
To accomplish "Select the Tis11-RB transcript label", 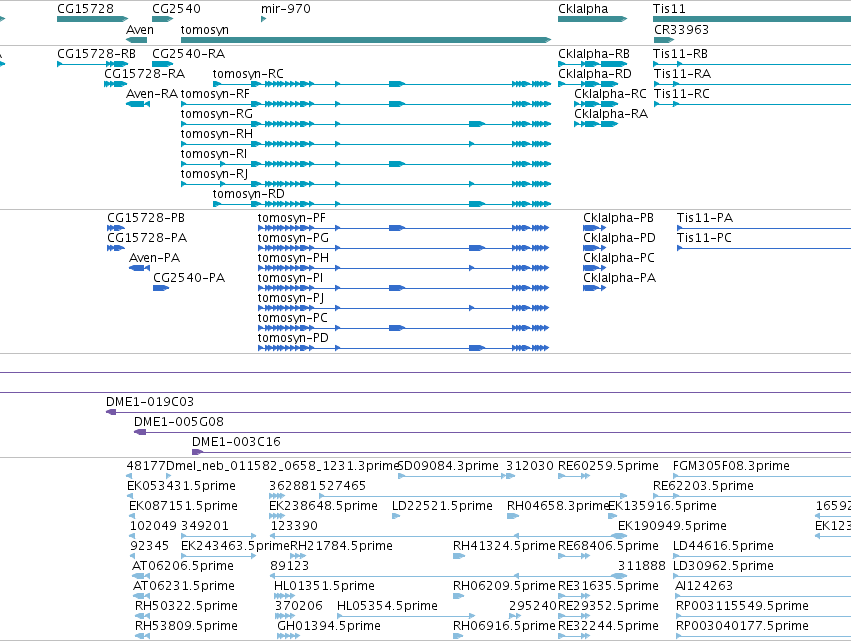I will click(680, 54).
